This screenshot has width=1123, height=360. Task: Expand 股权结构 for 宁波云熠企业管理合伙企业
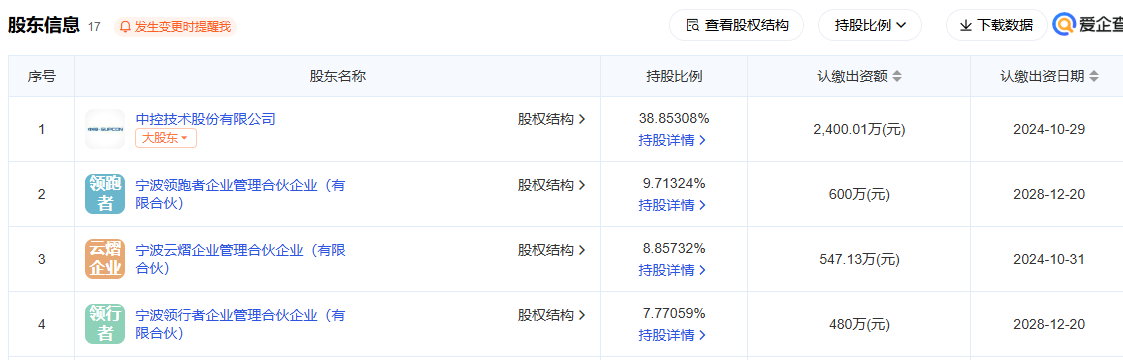pyautogui.click(x=552, y=250)
